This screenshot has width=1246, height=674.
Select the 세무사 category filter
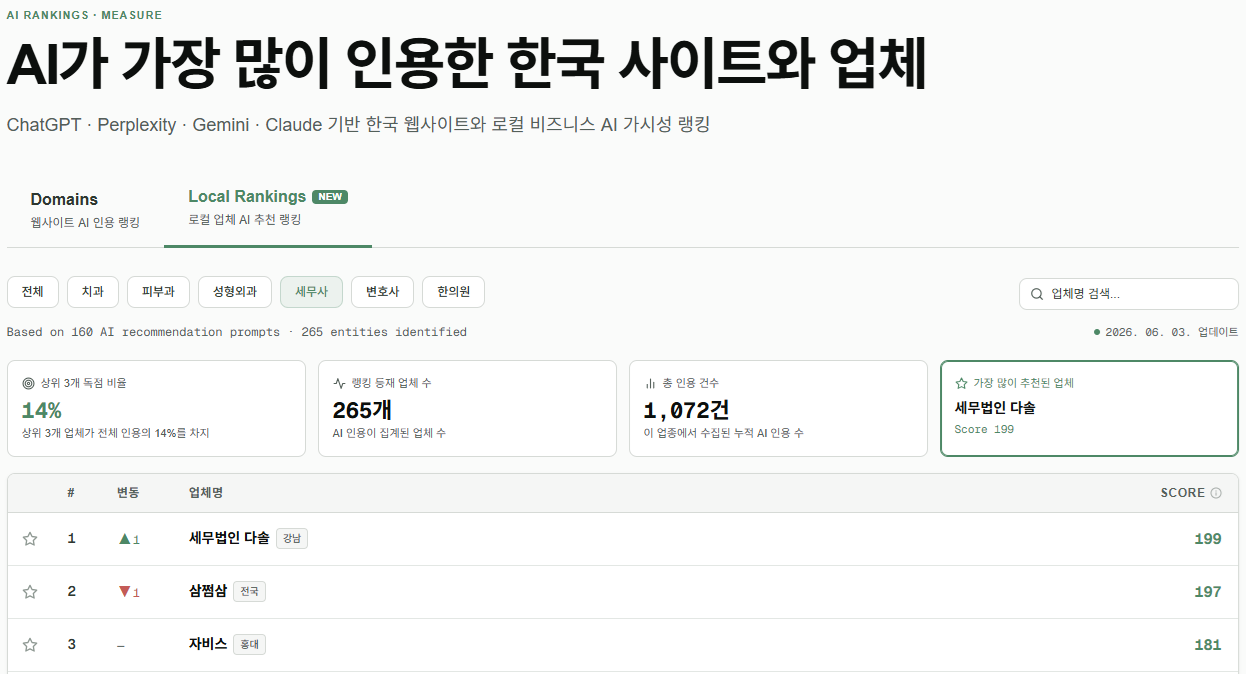tap(311, 292)
